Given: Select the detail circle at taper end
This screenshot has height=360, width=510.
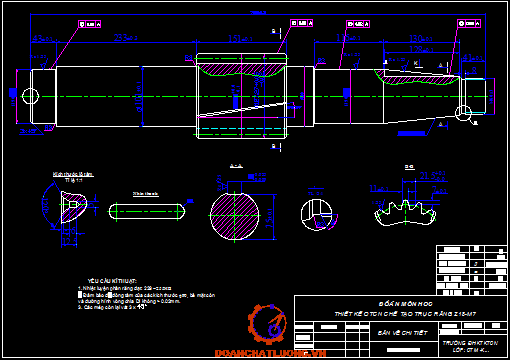Looking at the screenshot, I should point(463,113).
